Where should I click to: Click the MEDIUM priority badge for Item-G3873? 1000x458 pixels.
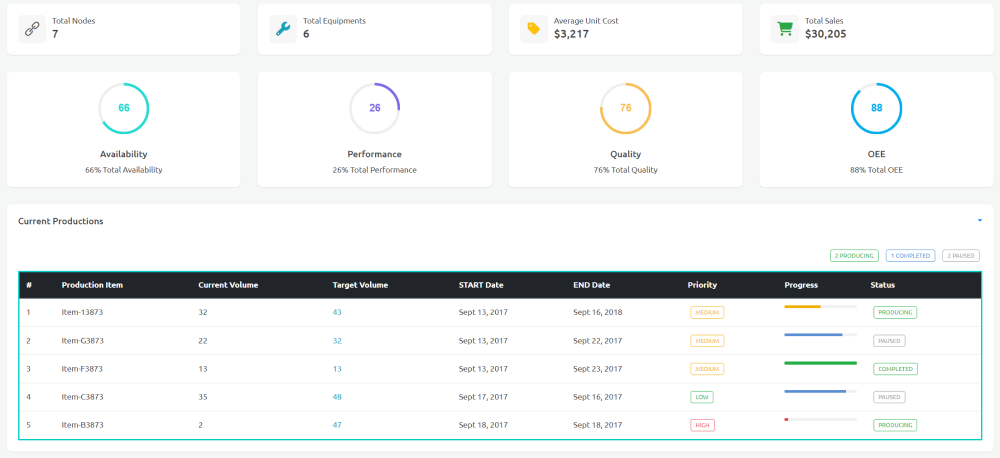click(707, 341)
